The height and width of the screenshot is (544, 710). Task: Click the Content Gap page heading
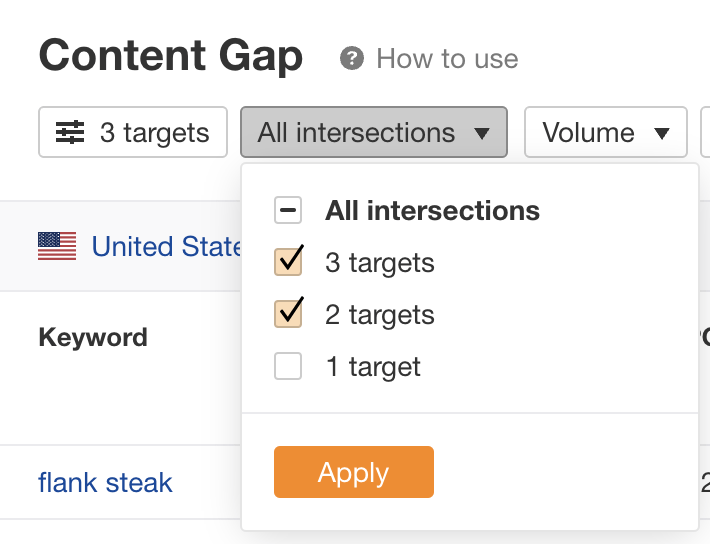(x=170, y=56)
